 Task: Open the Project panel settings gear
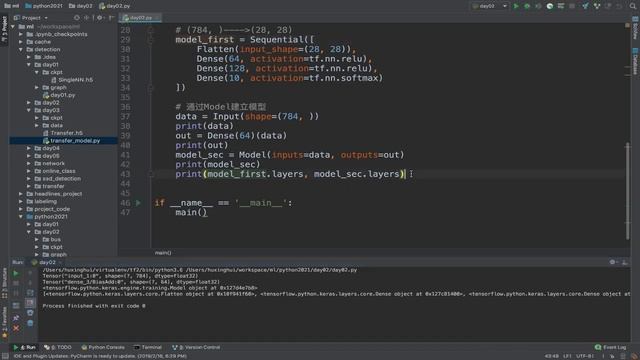pos(100,18)
